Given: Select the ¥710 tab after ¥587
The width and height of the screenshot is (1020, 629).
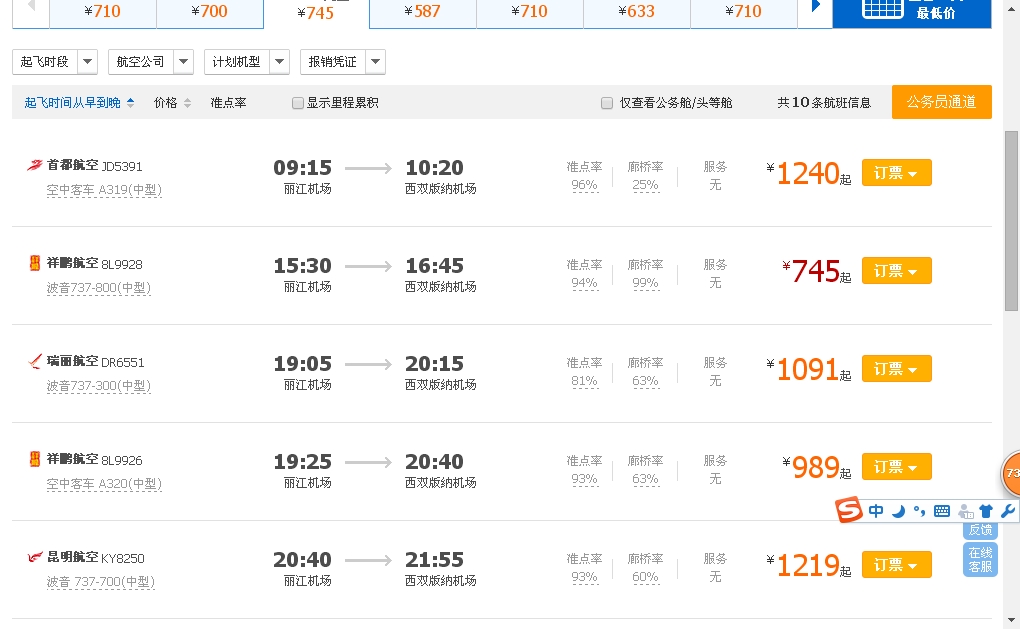Looking at the screenshot, I should coord(530,12).
